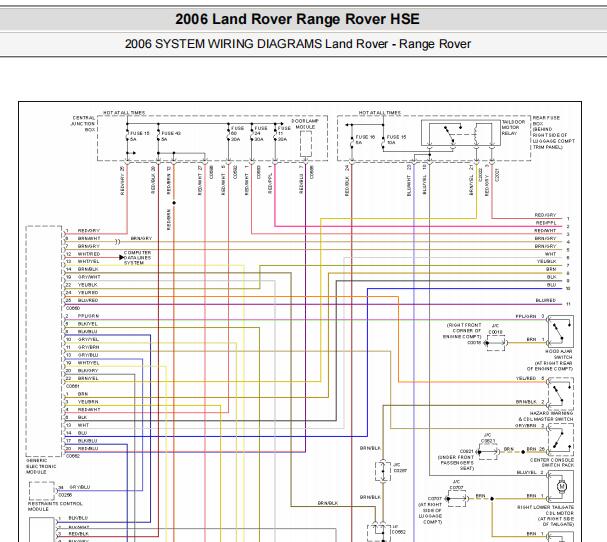Click the Hood Ajar Switch label
This screenshot has width=607, height=542.
click(x=550, y=360)
